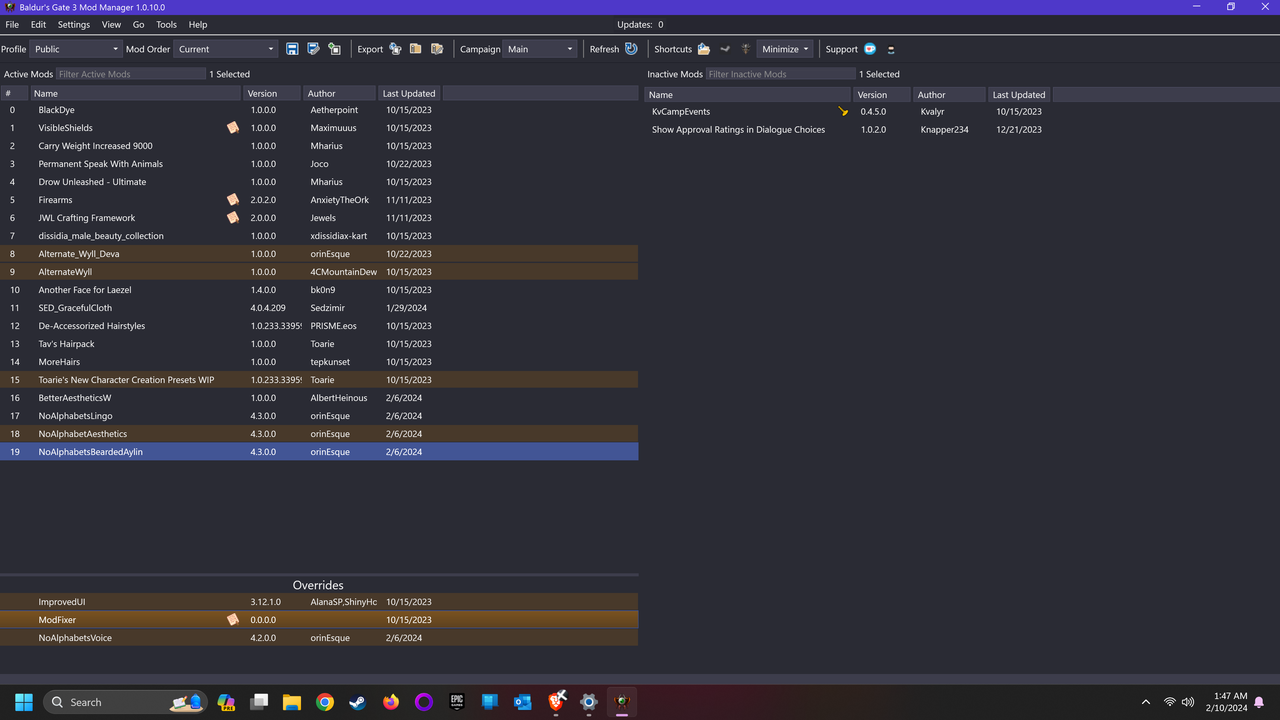Open the Shortcuts game folder icon
Image resolution: width=1280 pixels, height=720 pixels.
pos(703,48)
